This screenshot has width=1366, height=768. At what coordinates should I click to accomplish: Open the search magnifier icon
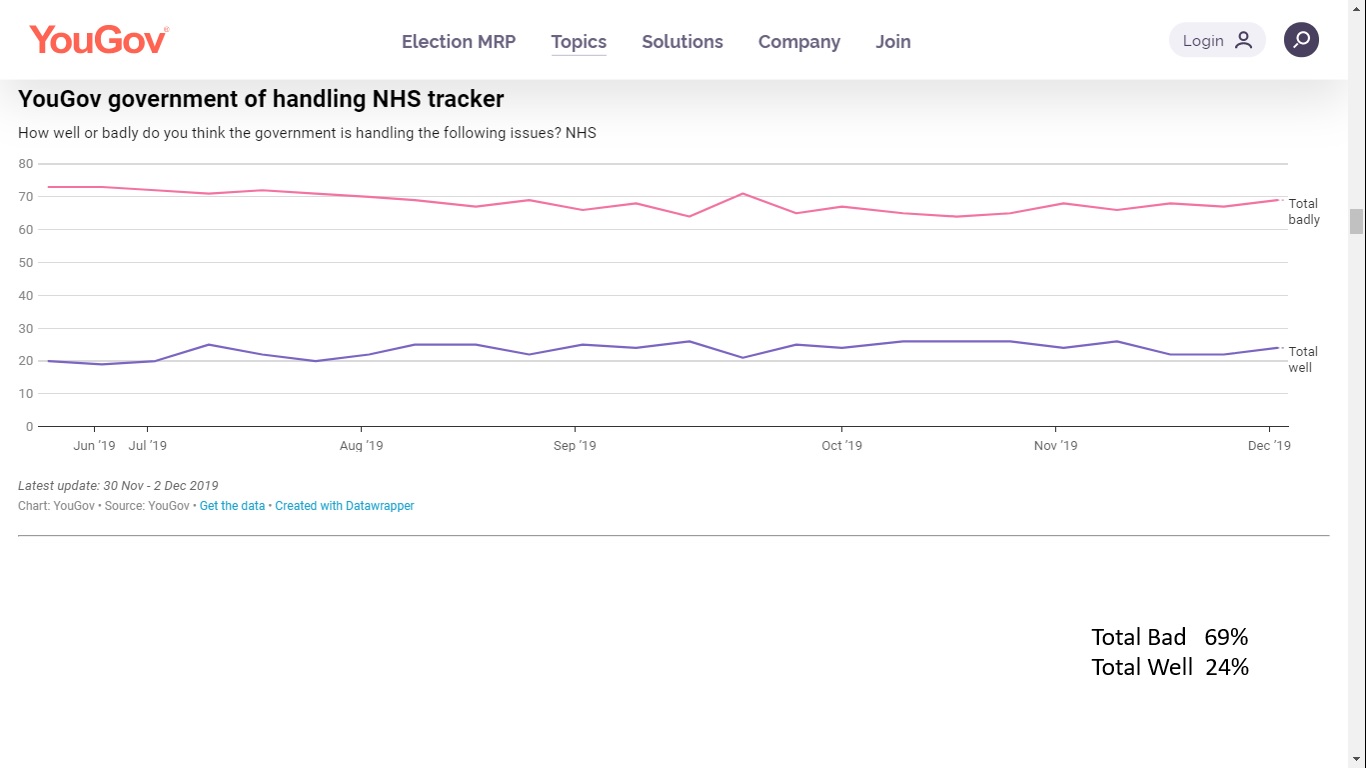click(1301, 40)
